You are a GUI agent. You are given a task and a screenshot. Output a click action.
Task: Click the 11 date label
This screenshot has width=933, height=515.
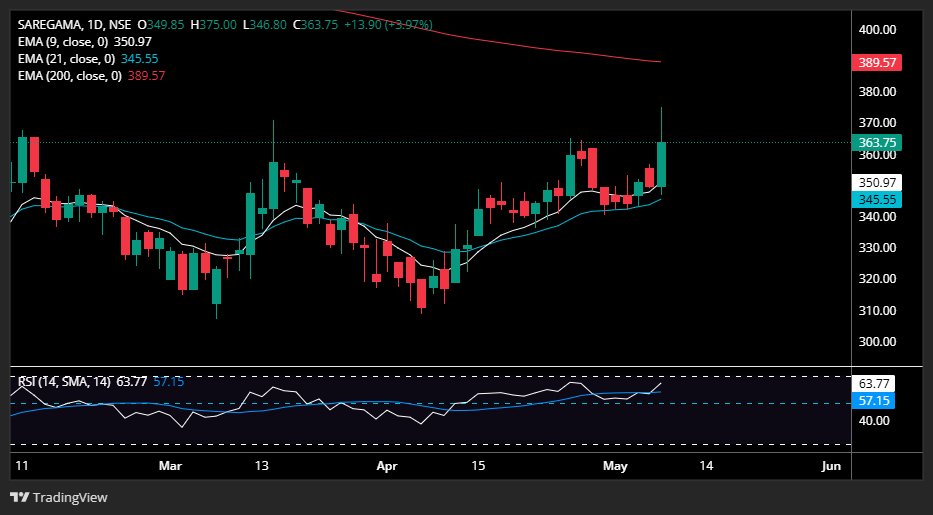[22, 466]
